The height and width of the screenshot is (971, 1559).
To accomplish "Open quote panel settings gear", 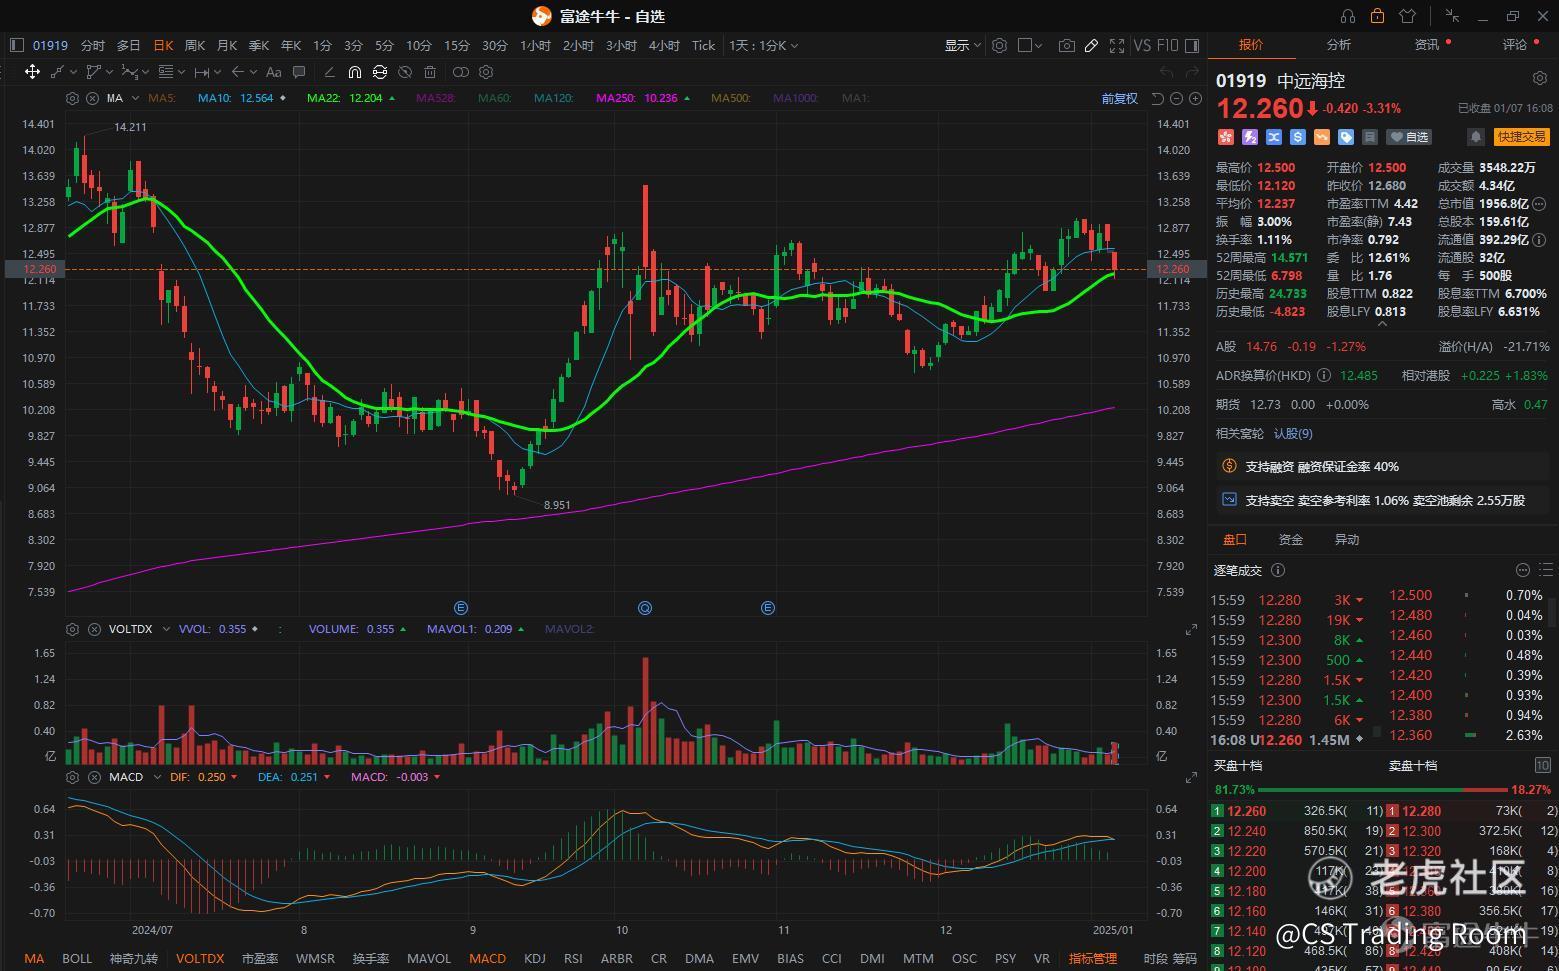I will point(1539,78).
